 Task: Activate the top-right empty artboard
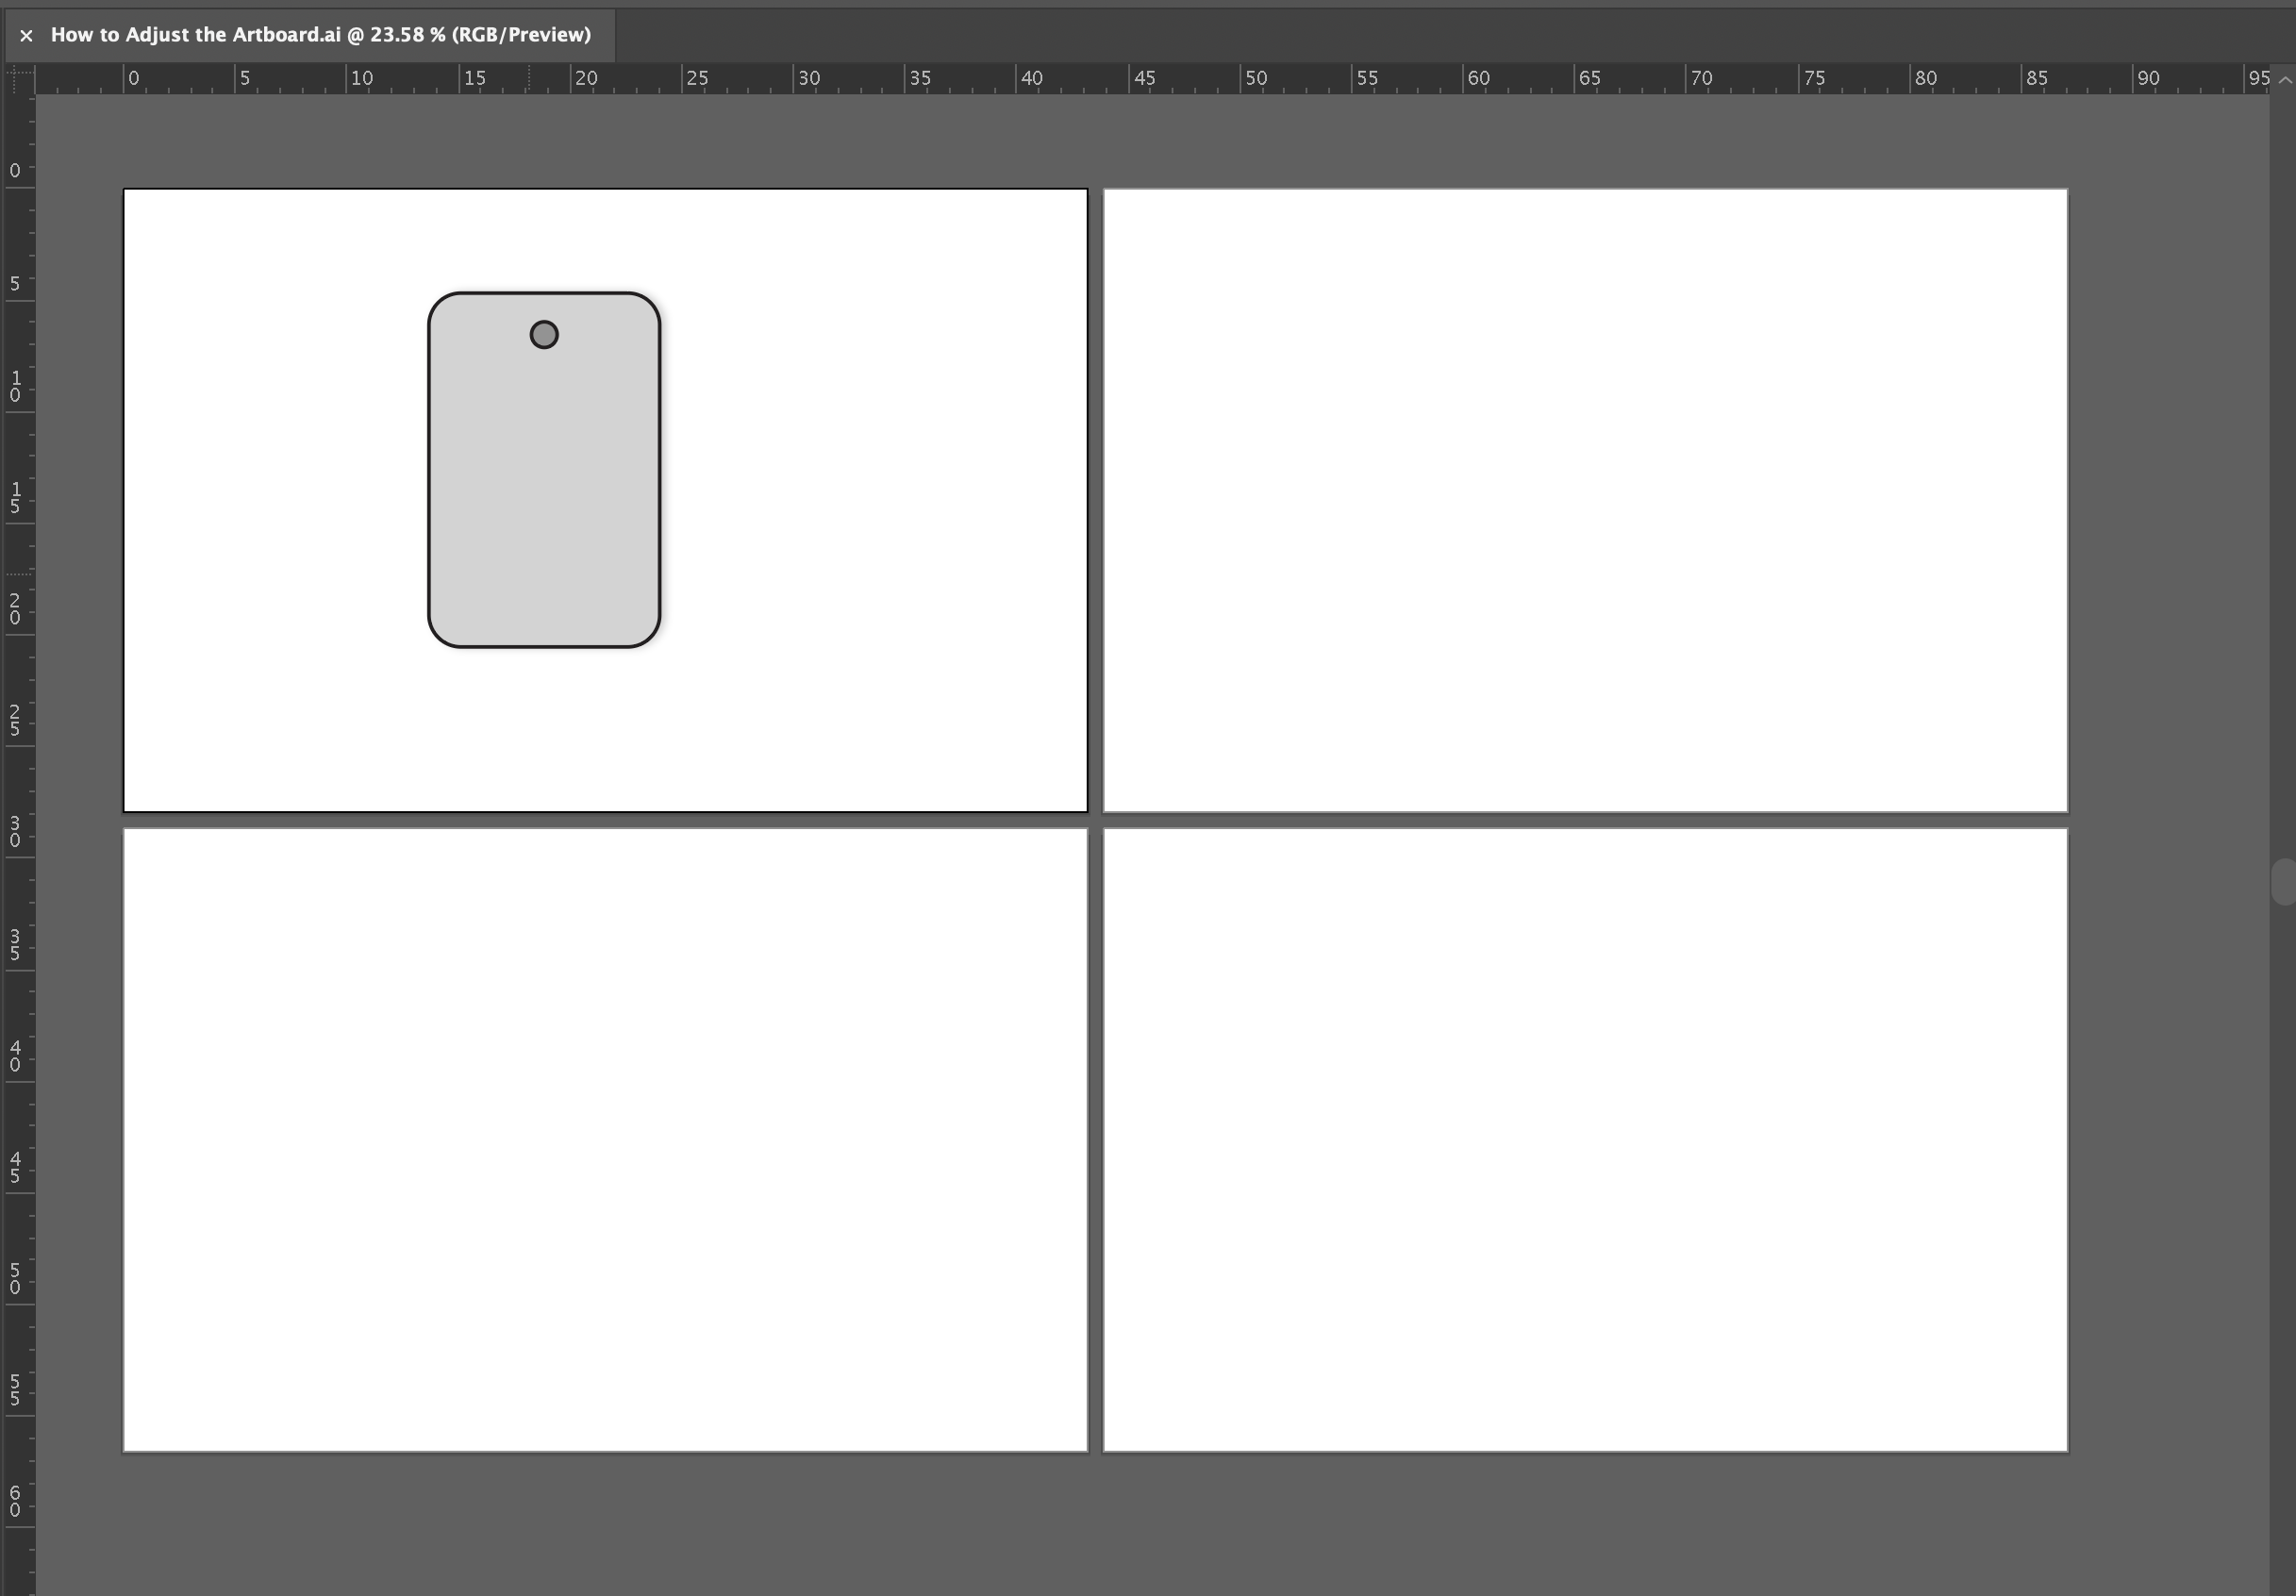coord(1585,500)
